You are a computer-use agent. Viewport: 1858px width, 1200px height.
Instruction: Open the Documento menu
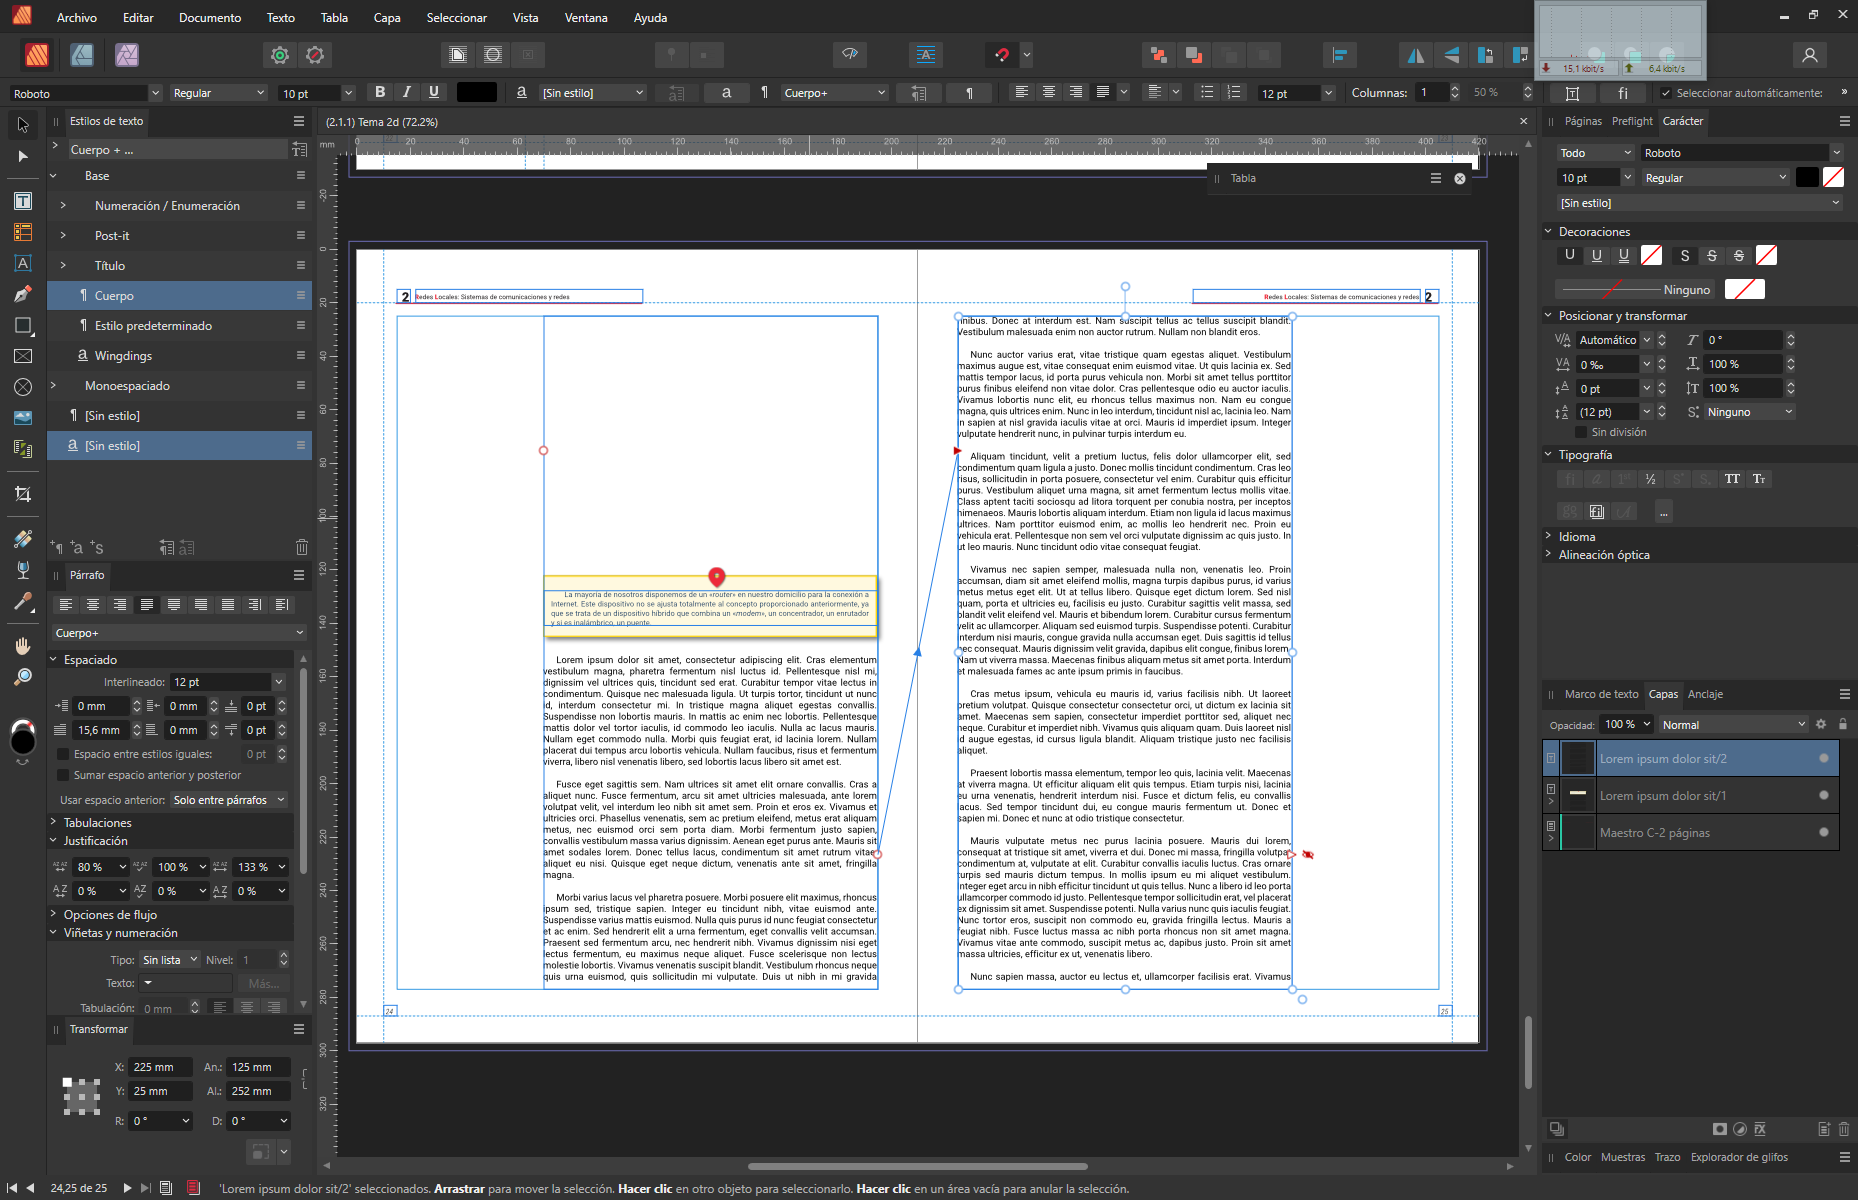coord(210,18)
